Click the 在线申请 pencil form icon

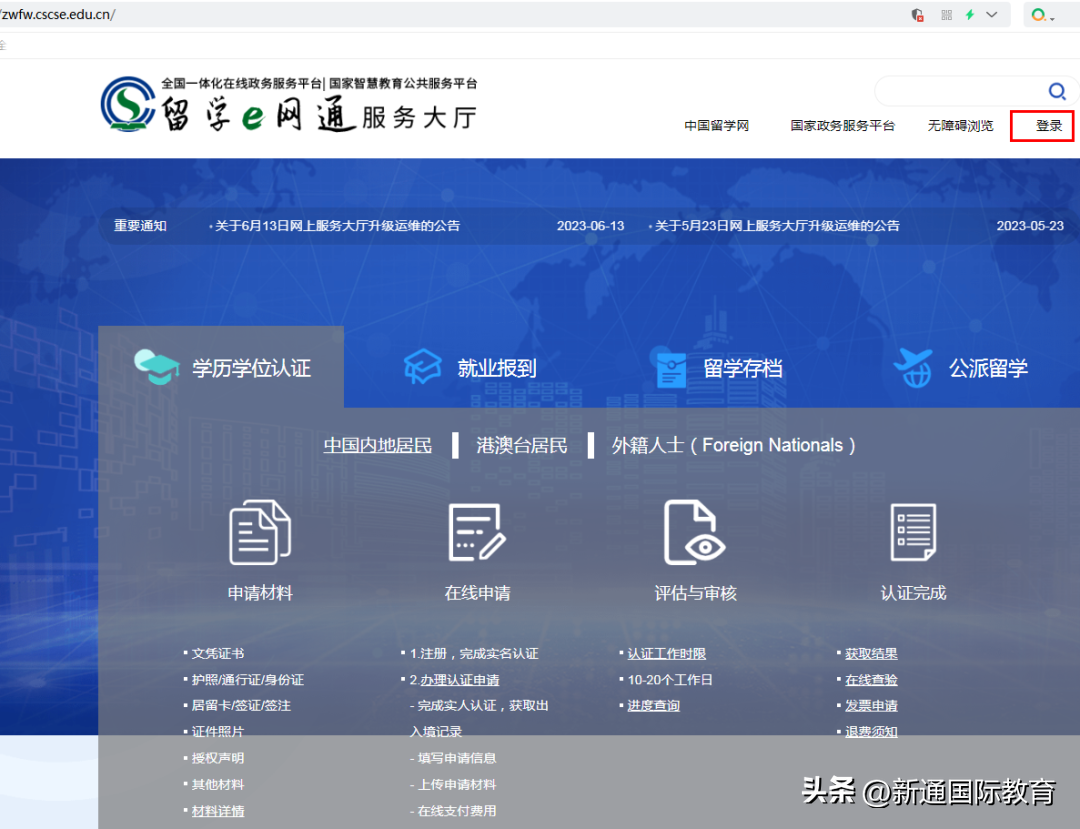tap(477, 532)
